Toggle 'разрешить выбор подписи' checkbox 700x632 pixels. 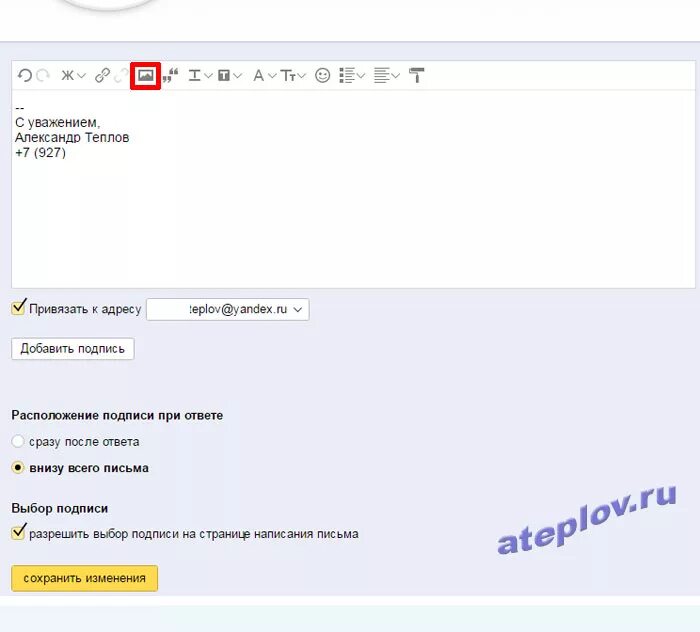(x=19, y=532)
